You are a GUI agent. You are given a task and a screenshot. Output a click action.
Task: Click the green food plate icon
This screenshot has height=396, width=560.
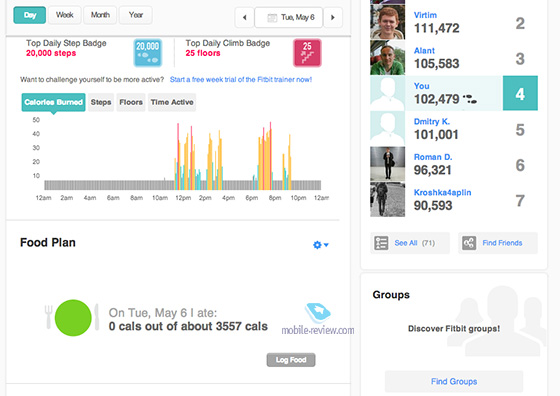coord(73,318)
